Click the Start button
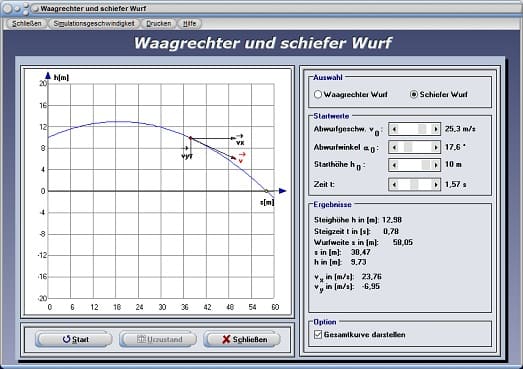523x369 pixels. pos(74,339)
